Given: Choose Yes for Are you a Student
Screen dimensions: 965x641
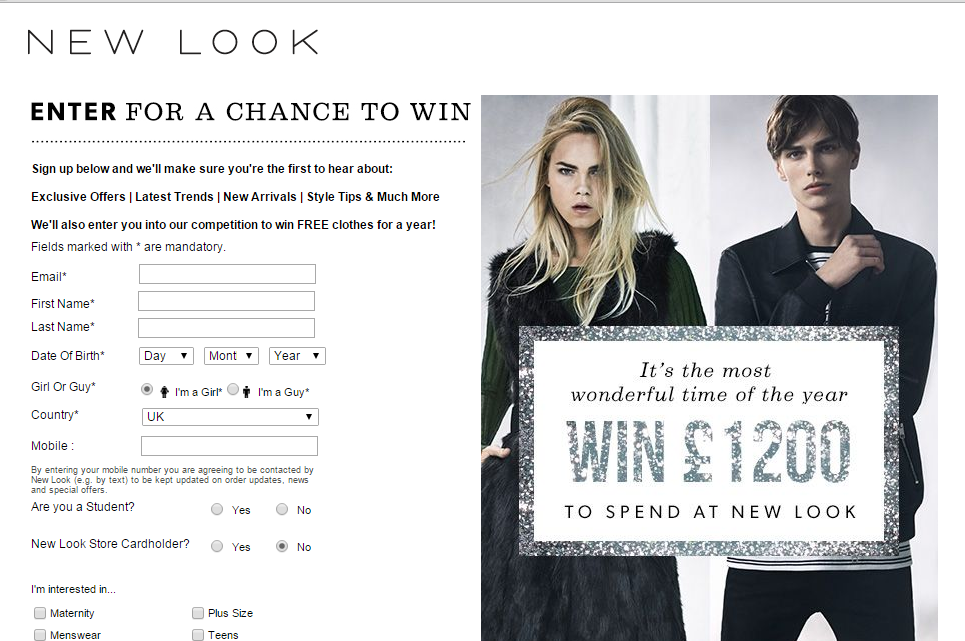Looking at the screenshot, I should [x=217, y=509].
